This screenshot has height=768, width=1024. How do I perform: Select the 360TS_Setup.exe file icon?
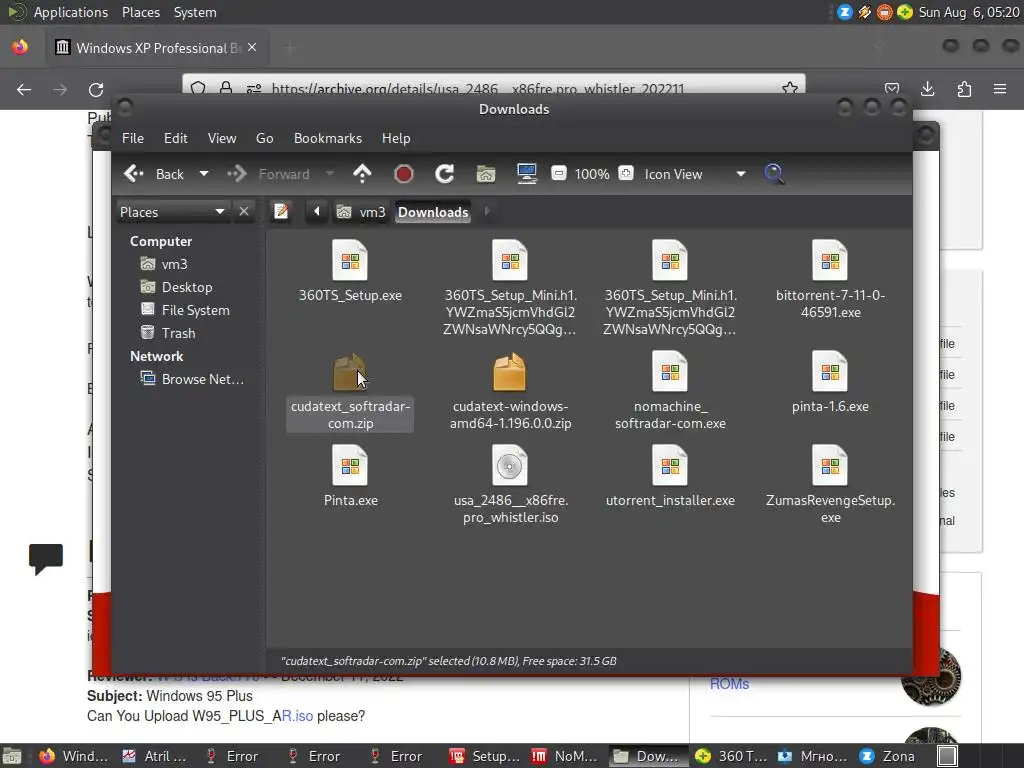pyautogui.click(x=350, y=261)
